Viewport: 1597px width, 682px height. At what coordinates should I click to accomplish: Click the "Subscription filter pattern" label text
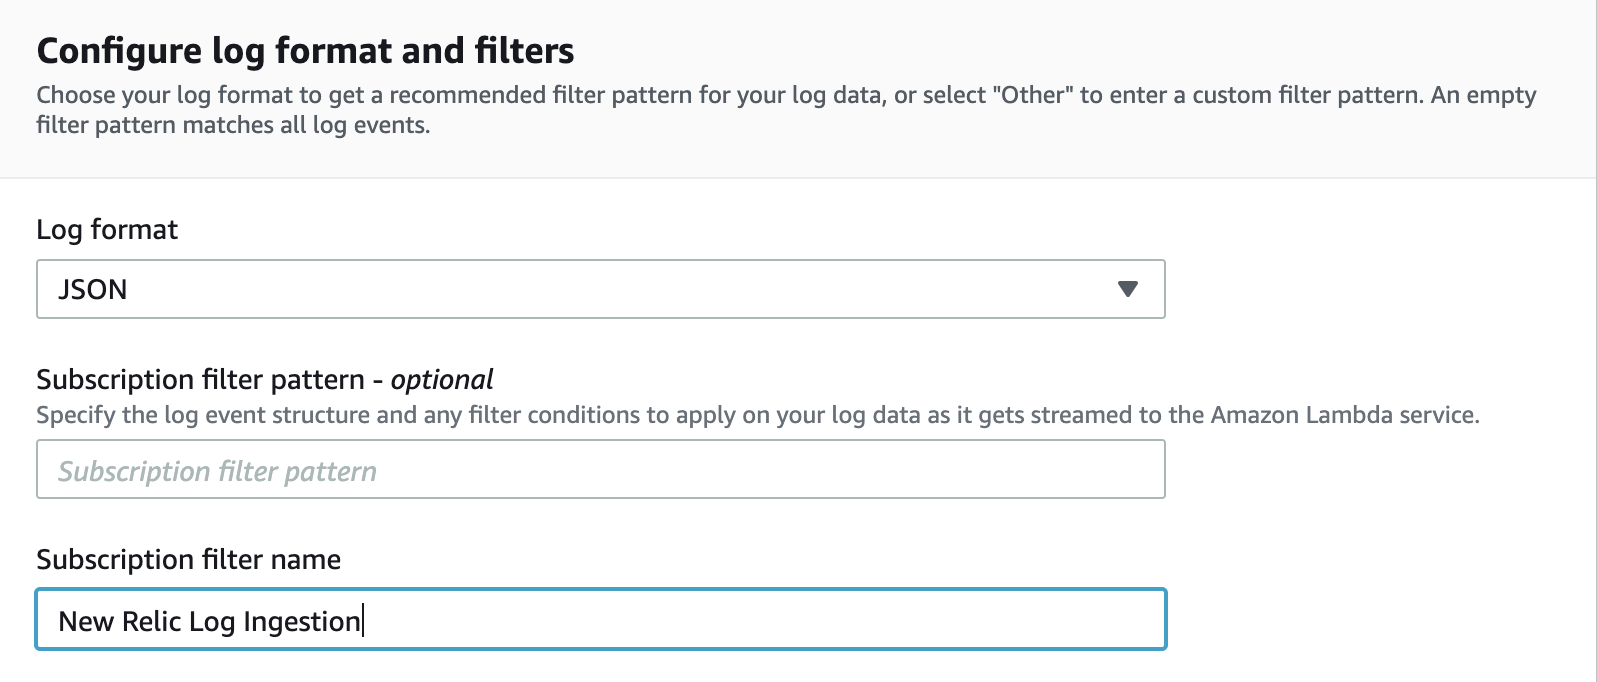[201, 380]
